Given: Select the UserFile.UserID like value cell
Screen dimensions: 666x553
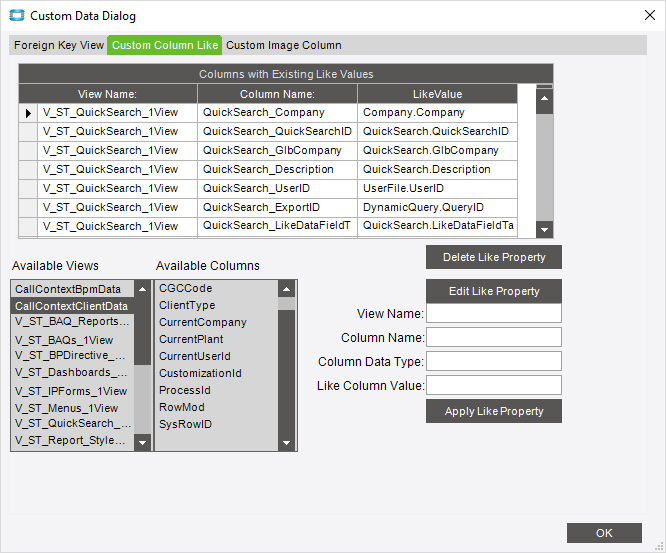Looking at the screenshot, I should (x=437, y=189).
